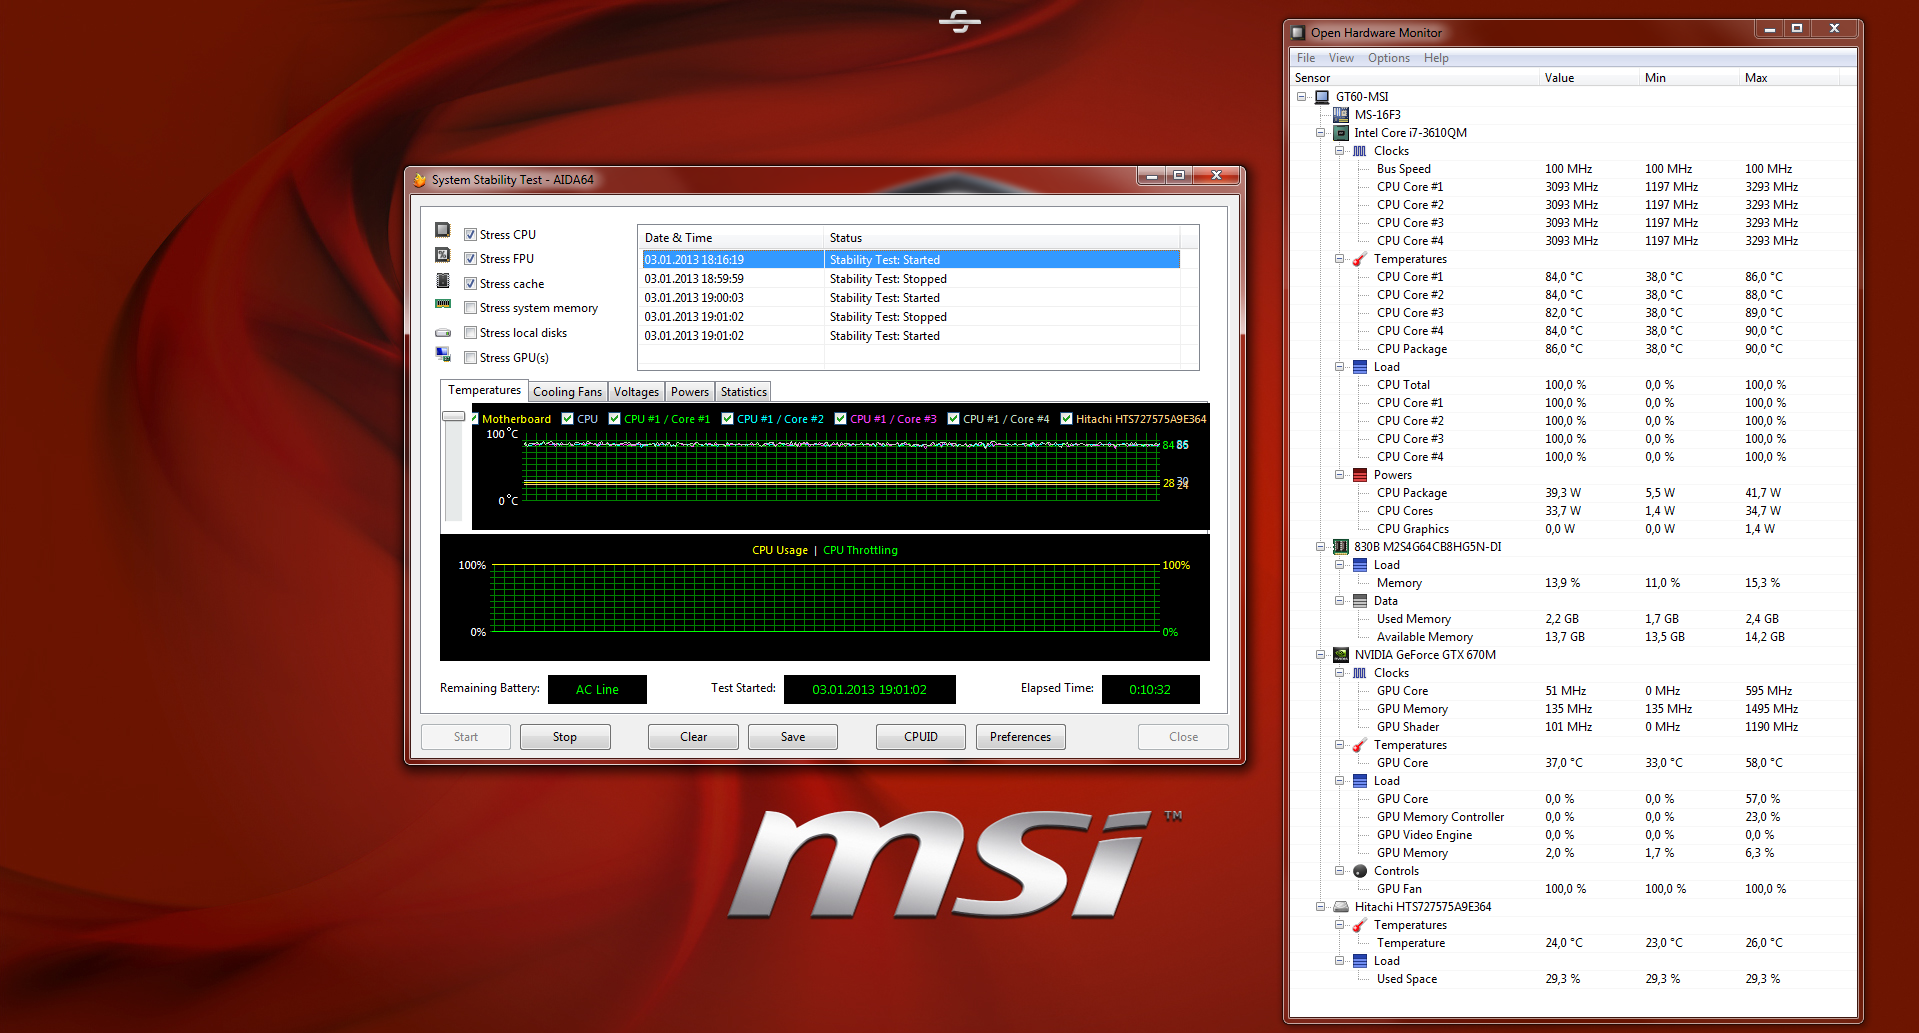Image resolution: width=1919 pixels, height=1033 pixels.
Task: Enable the Stress GPU(s) checkbox
Action: point(470,358)
